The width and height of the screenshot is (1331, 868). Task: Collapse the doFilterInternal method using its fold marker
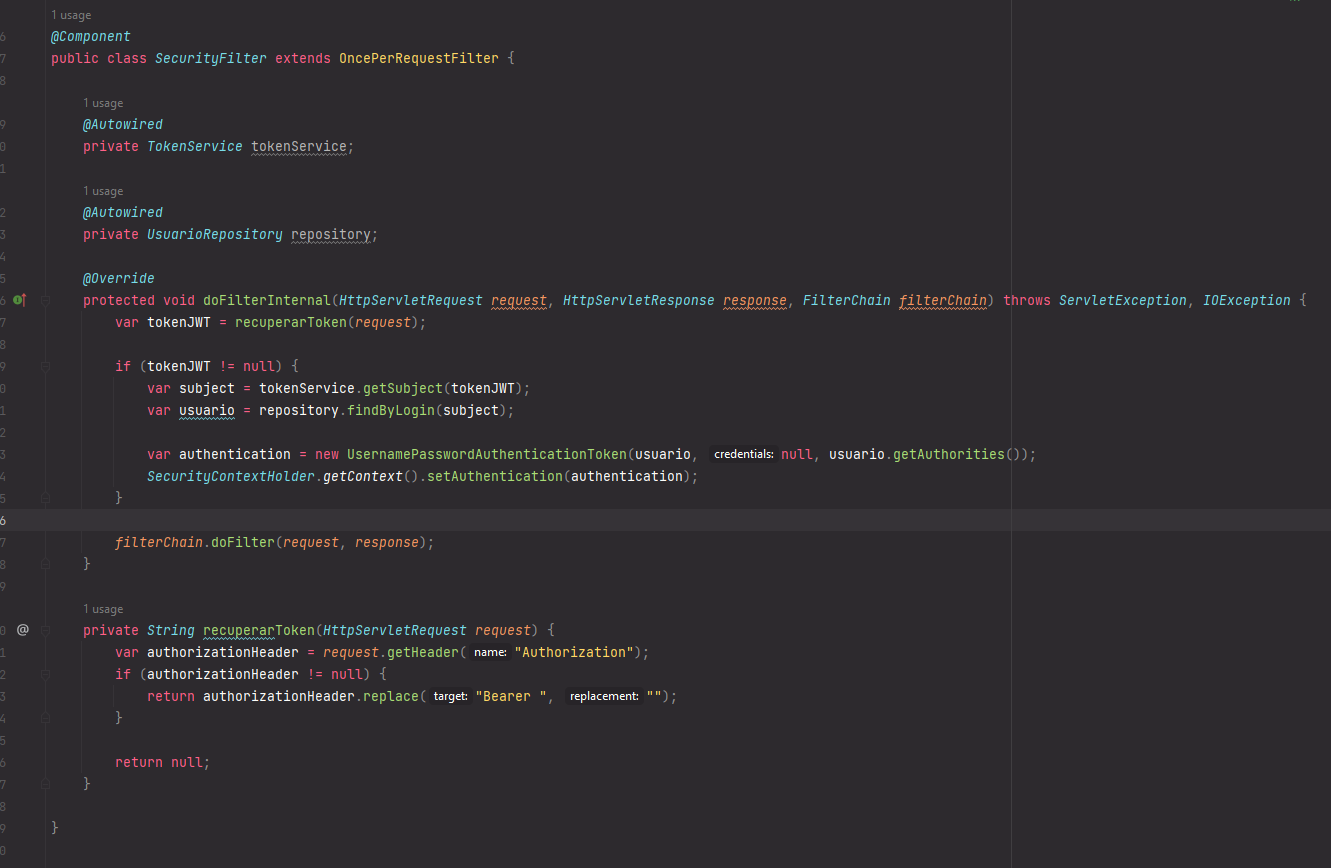[x=46, y=300]
